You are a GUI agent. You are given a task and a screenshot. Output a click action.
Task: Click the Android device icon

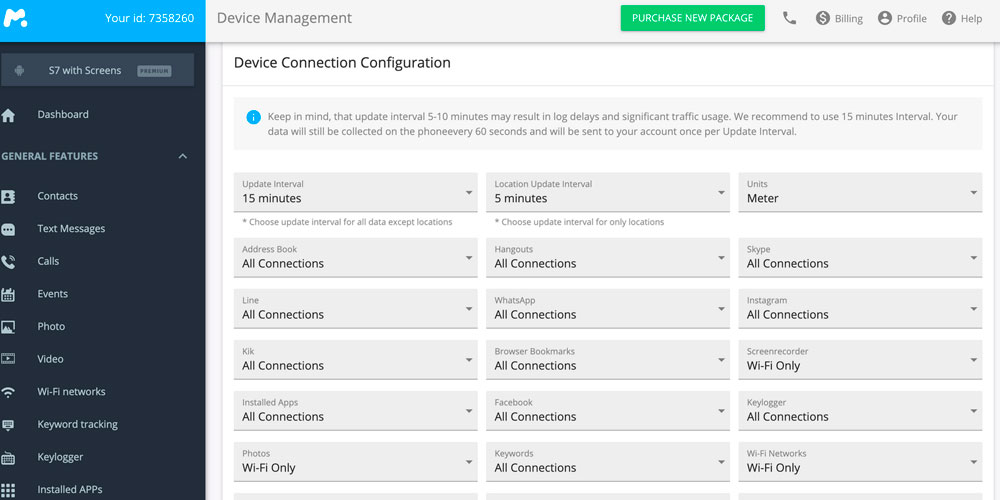pos(19,70)
